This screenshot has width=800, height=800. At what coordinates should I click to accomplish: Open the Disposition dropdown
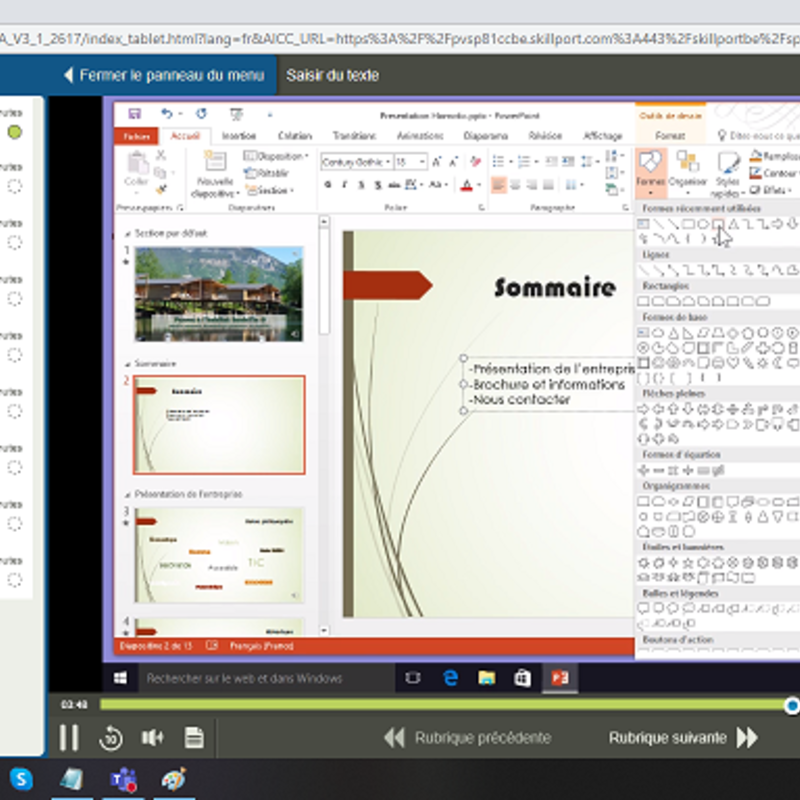coord(276,156)
